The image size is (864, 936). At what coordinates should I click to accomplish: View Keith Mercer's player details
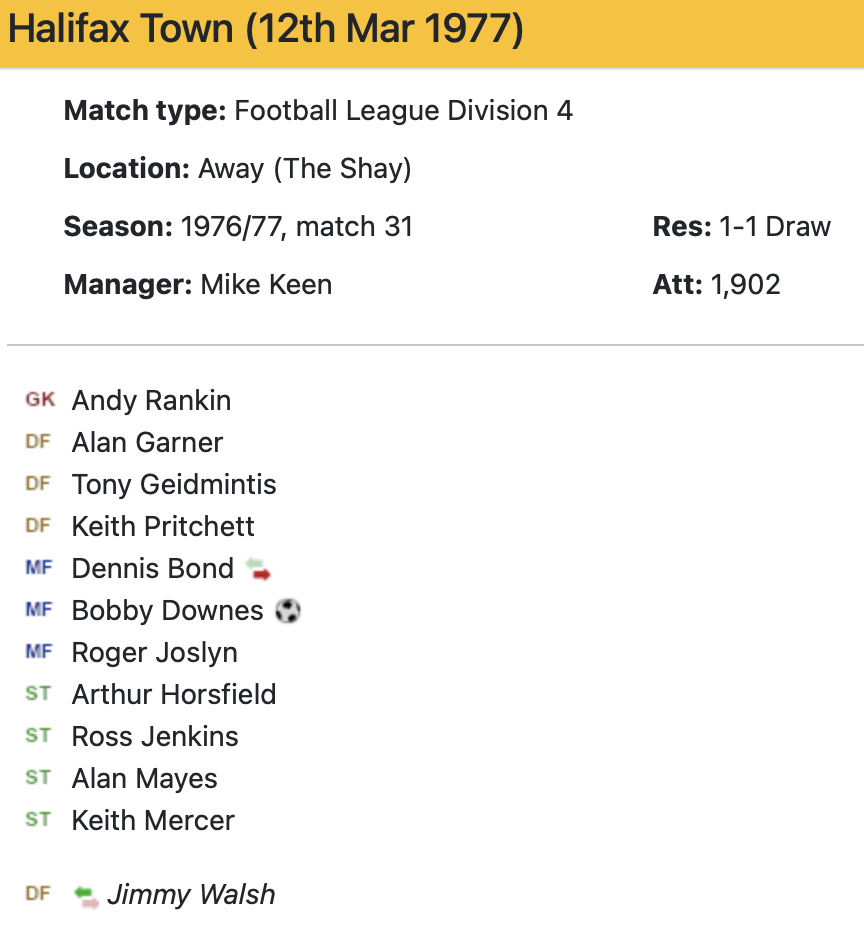pos(153,821)
